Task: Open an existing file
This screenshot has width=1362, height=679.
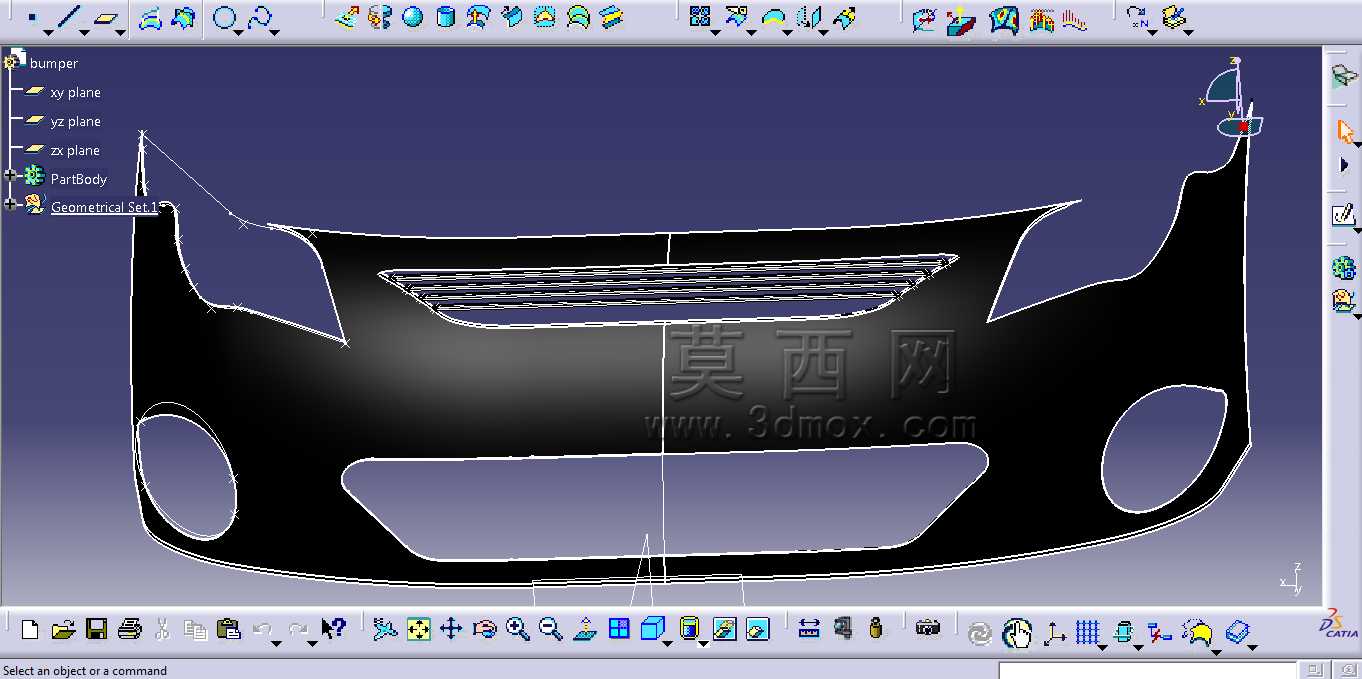Action: pyautogui.click(x=63, y=629)
